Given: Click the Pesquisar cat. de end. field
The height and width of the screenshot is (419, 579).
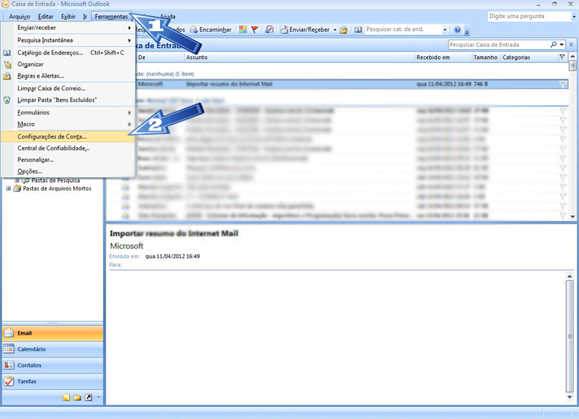Looking at the screenshot, I should point(403,30).
